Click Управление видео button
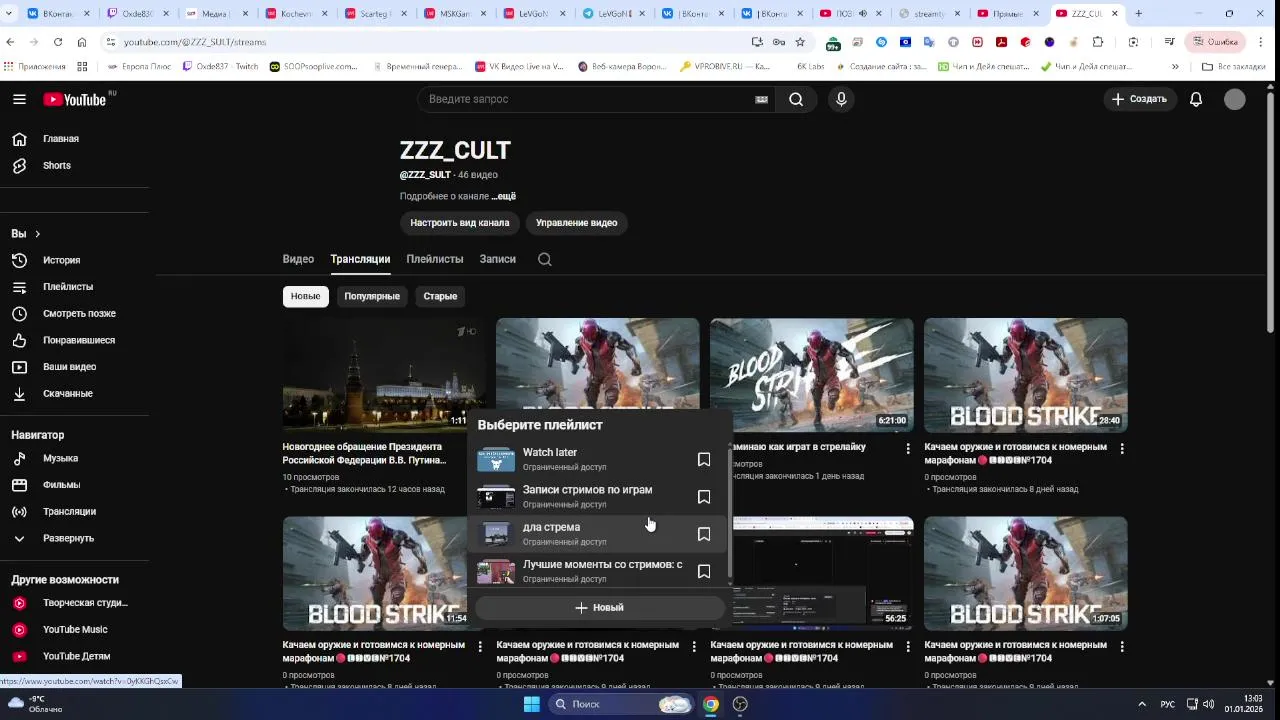This screenshot has height=720, width=1280. point(576,223)
